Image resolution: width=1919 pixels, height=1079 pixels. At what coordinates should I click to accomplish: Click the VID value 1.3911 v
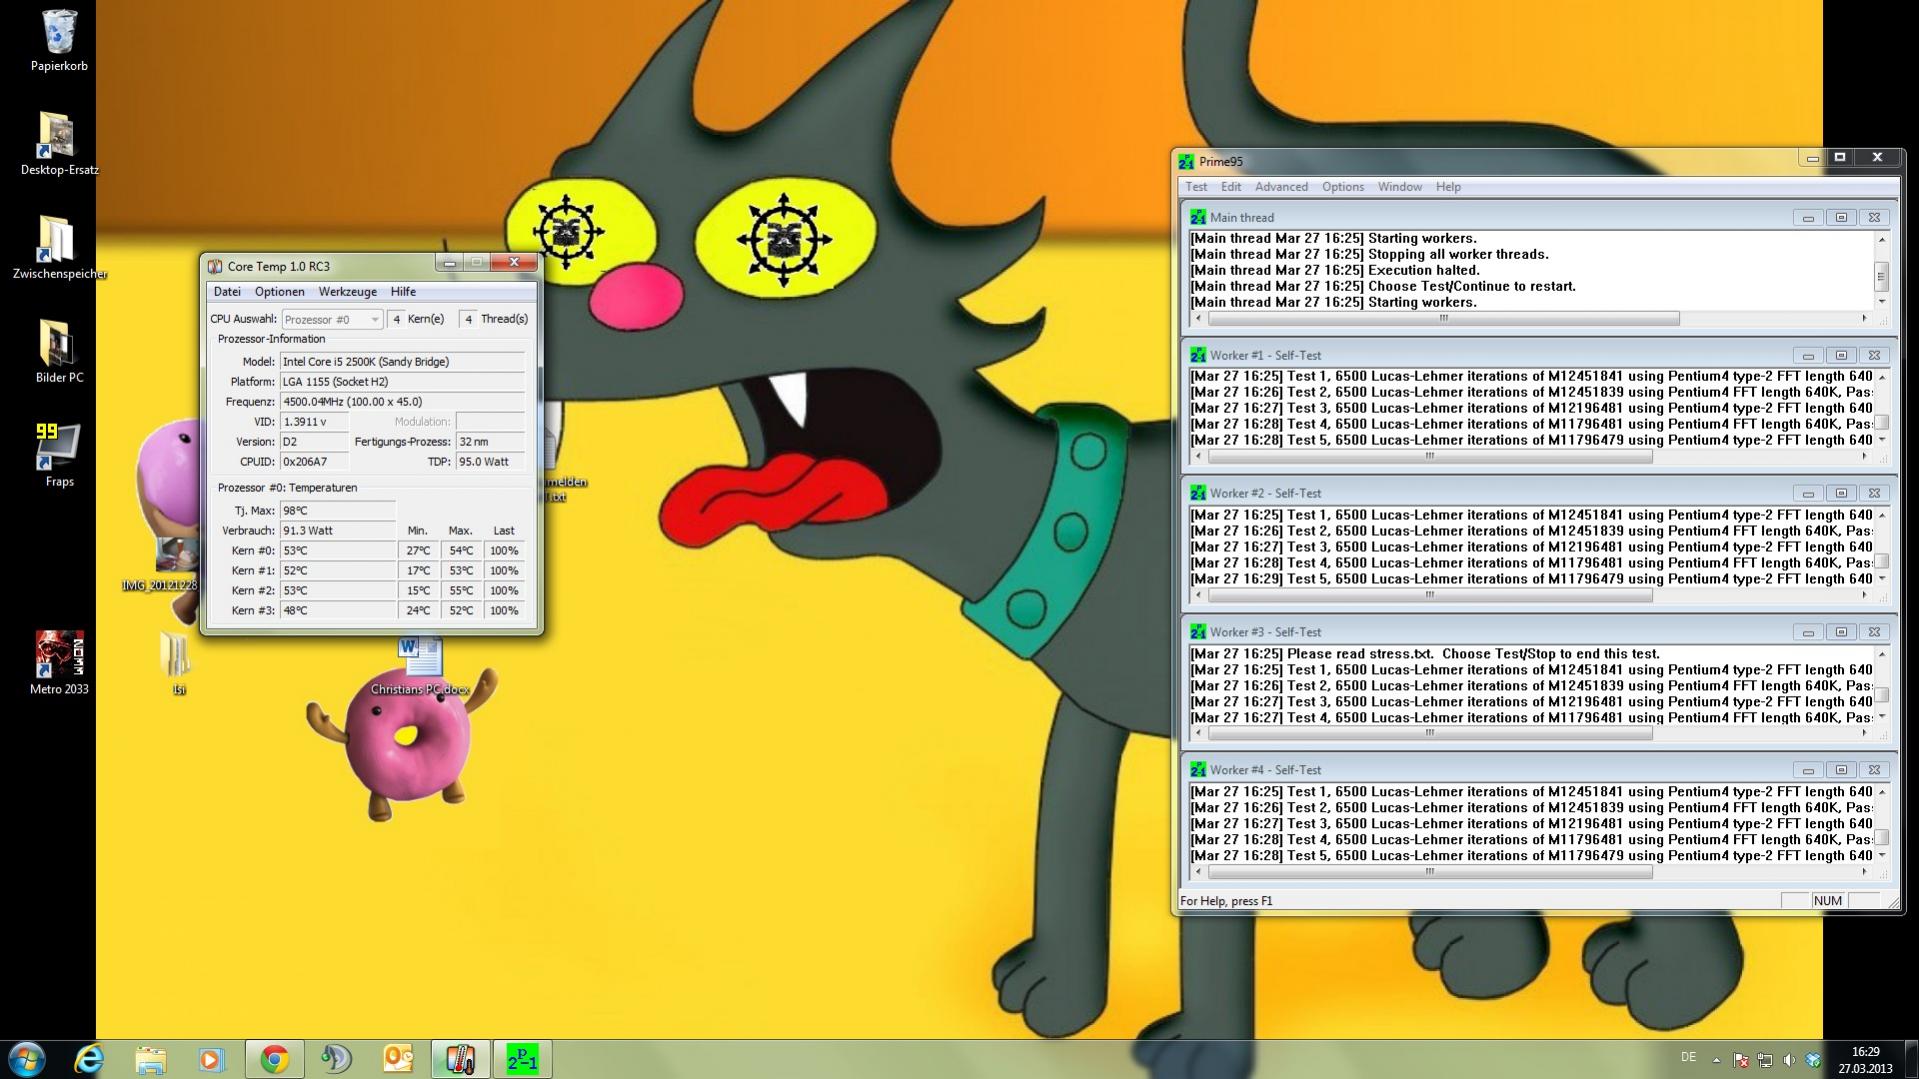tap(314, 422)
